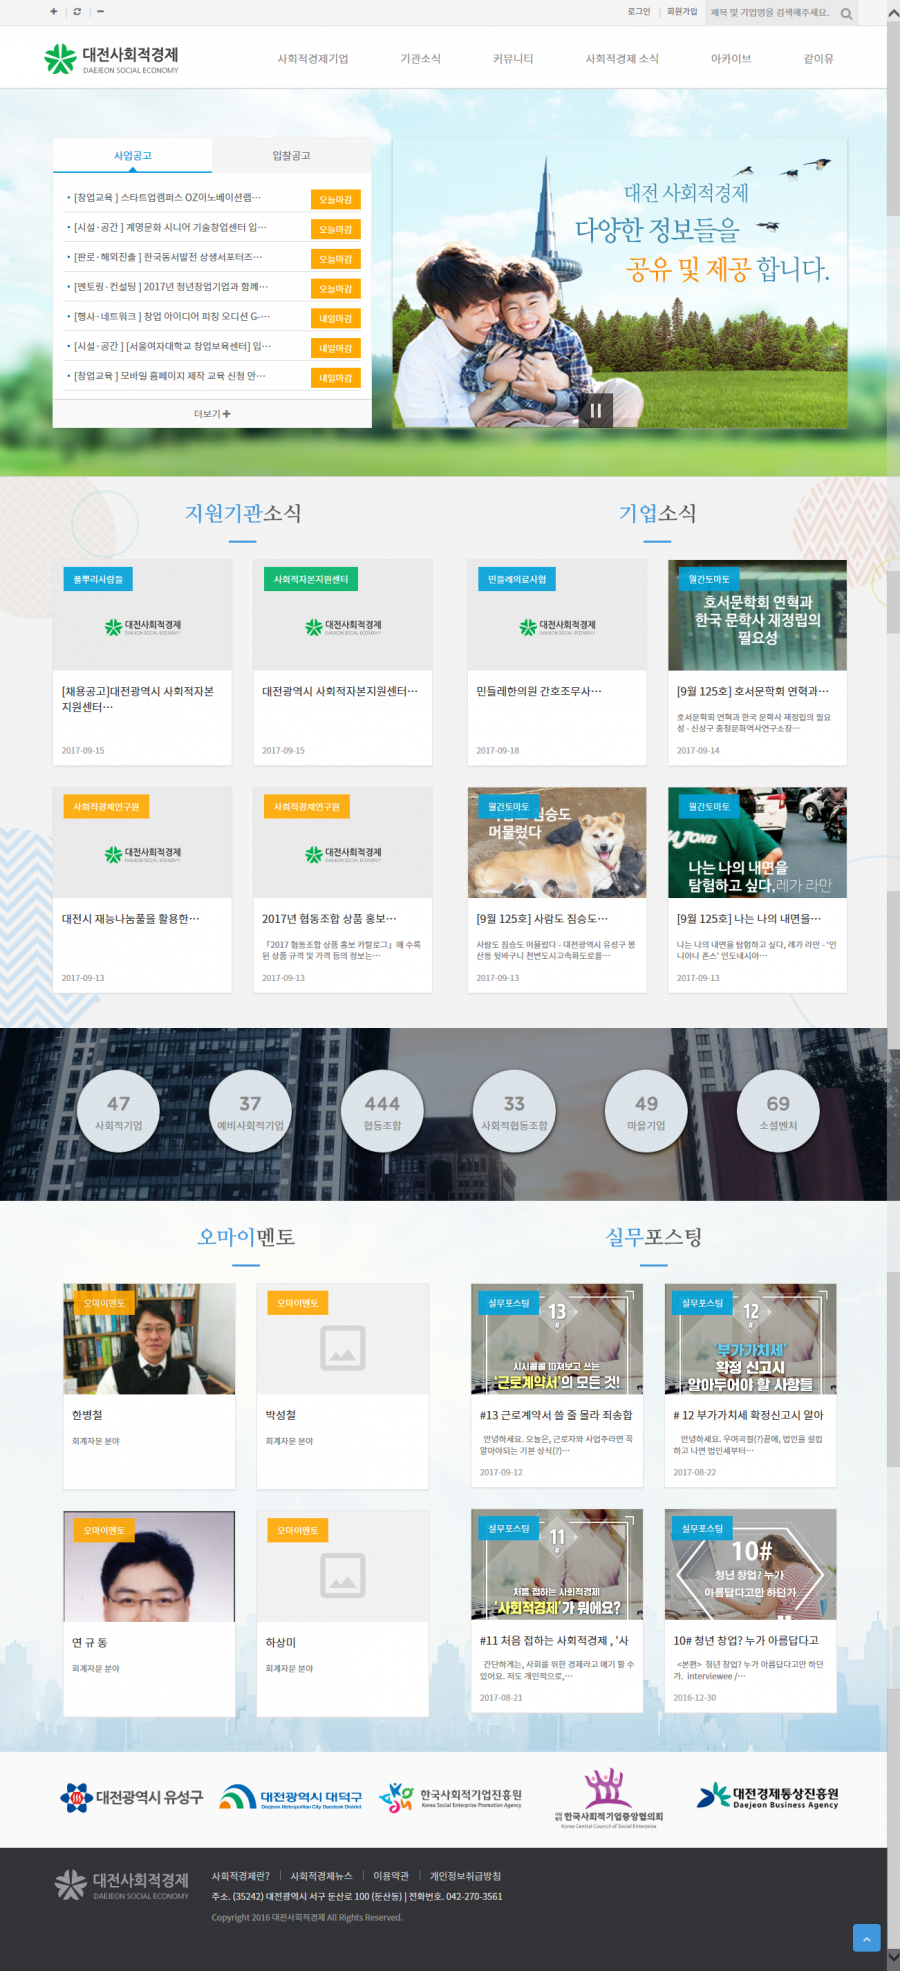Open the 커뮤니티 navigation menu
This screenshot has height=1971, width=900.
click(513, 59)
